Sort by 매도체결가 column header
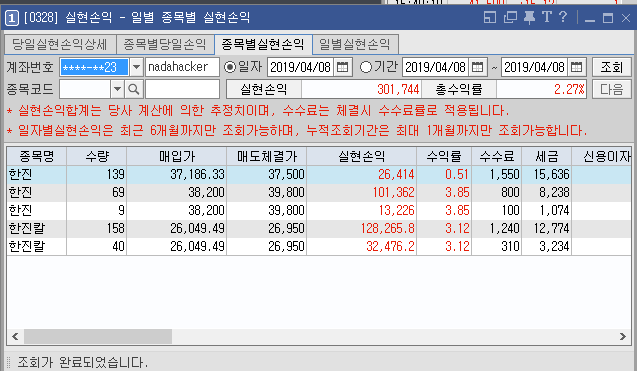Screen dimensions: 637x371 (266, 156)
